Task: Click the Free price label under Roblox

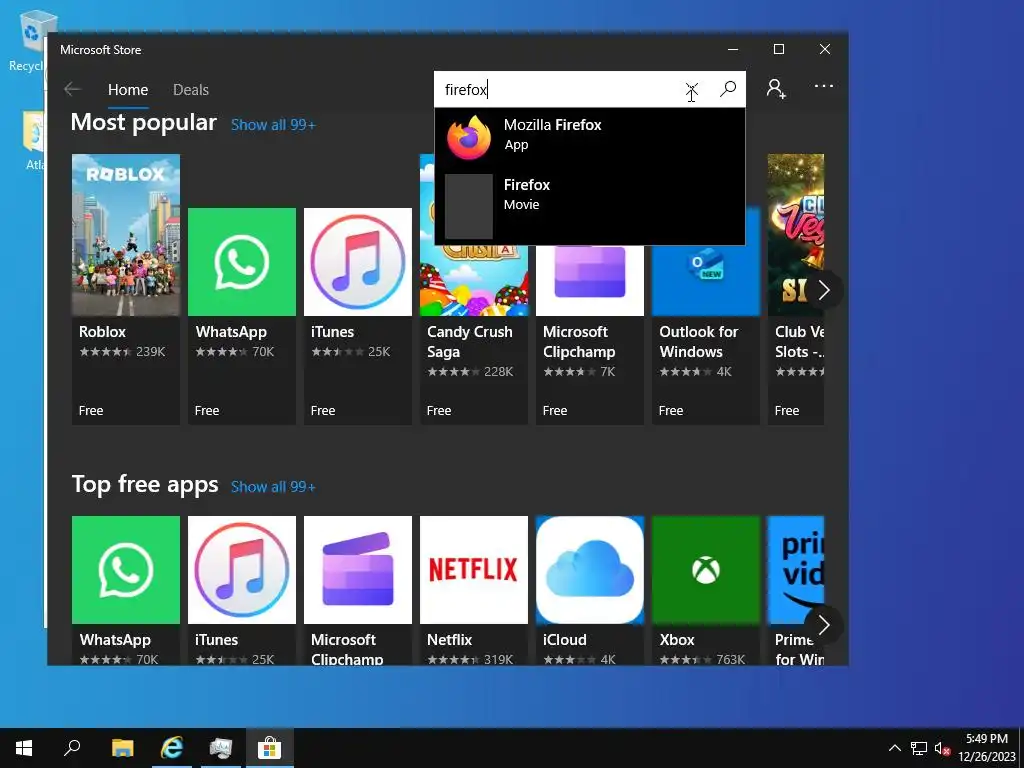Action: click(91, 411)
